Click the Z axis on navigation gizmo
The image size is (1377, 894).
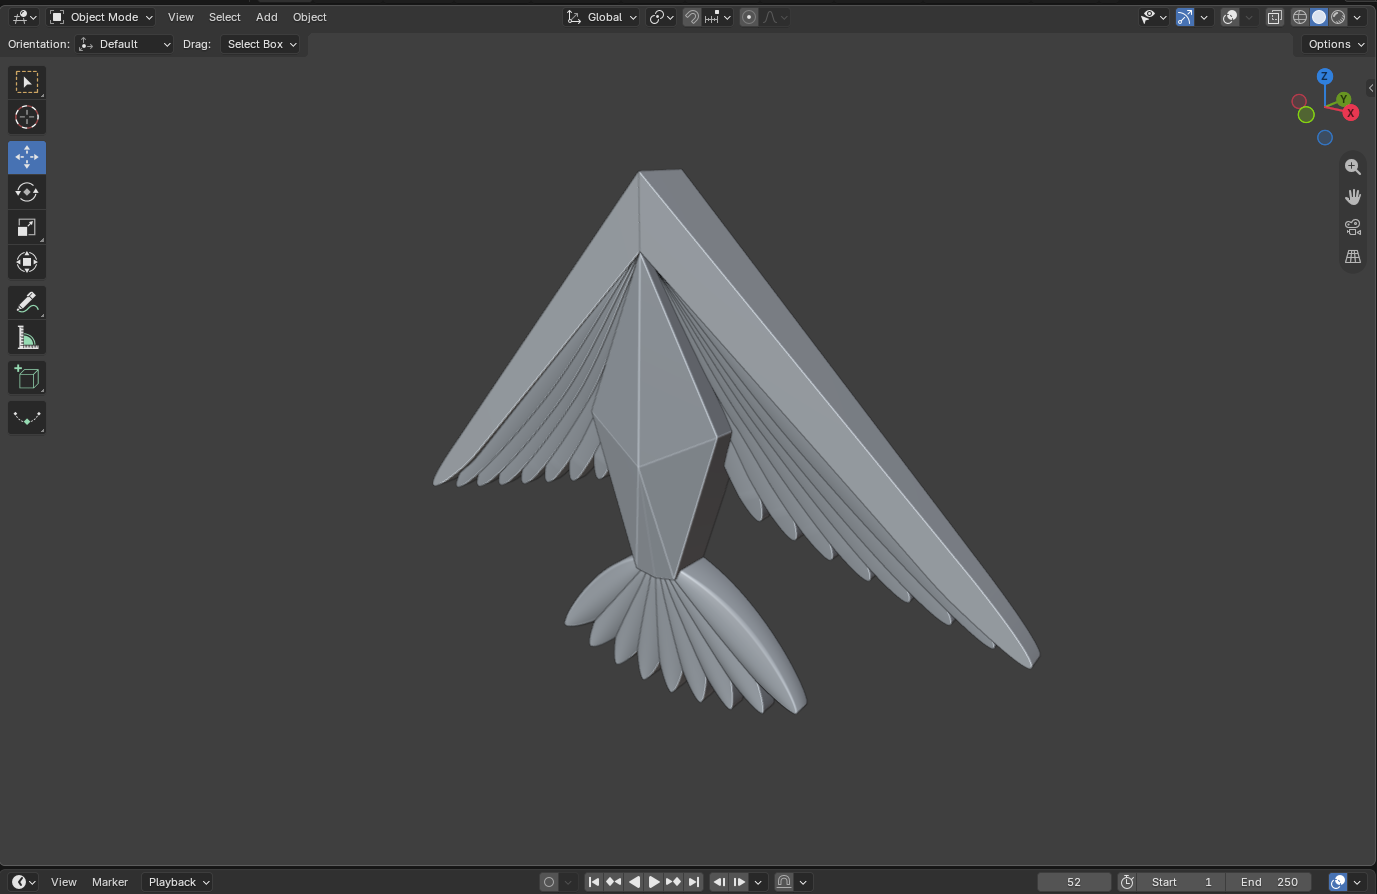pos(1325,76)
